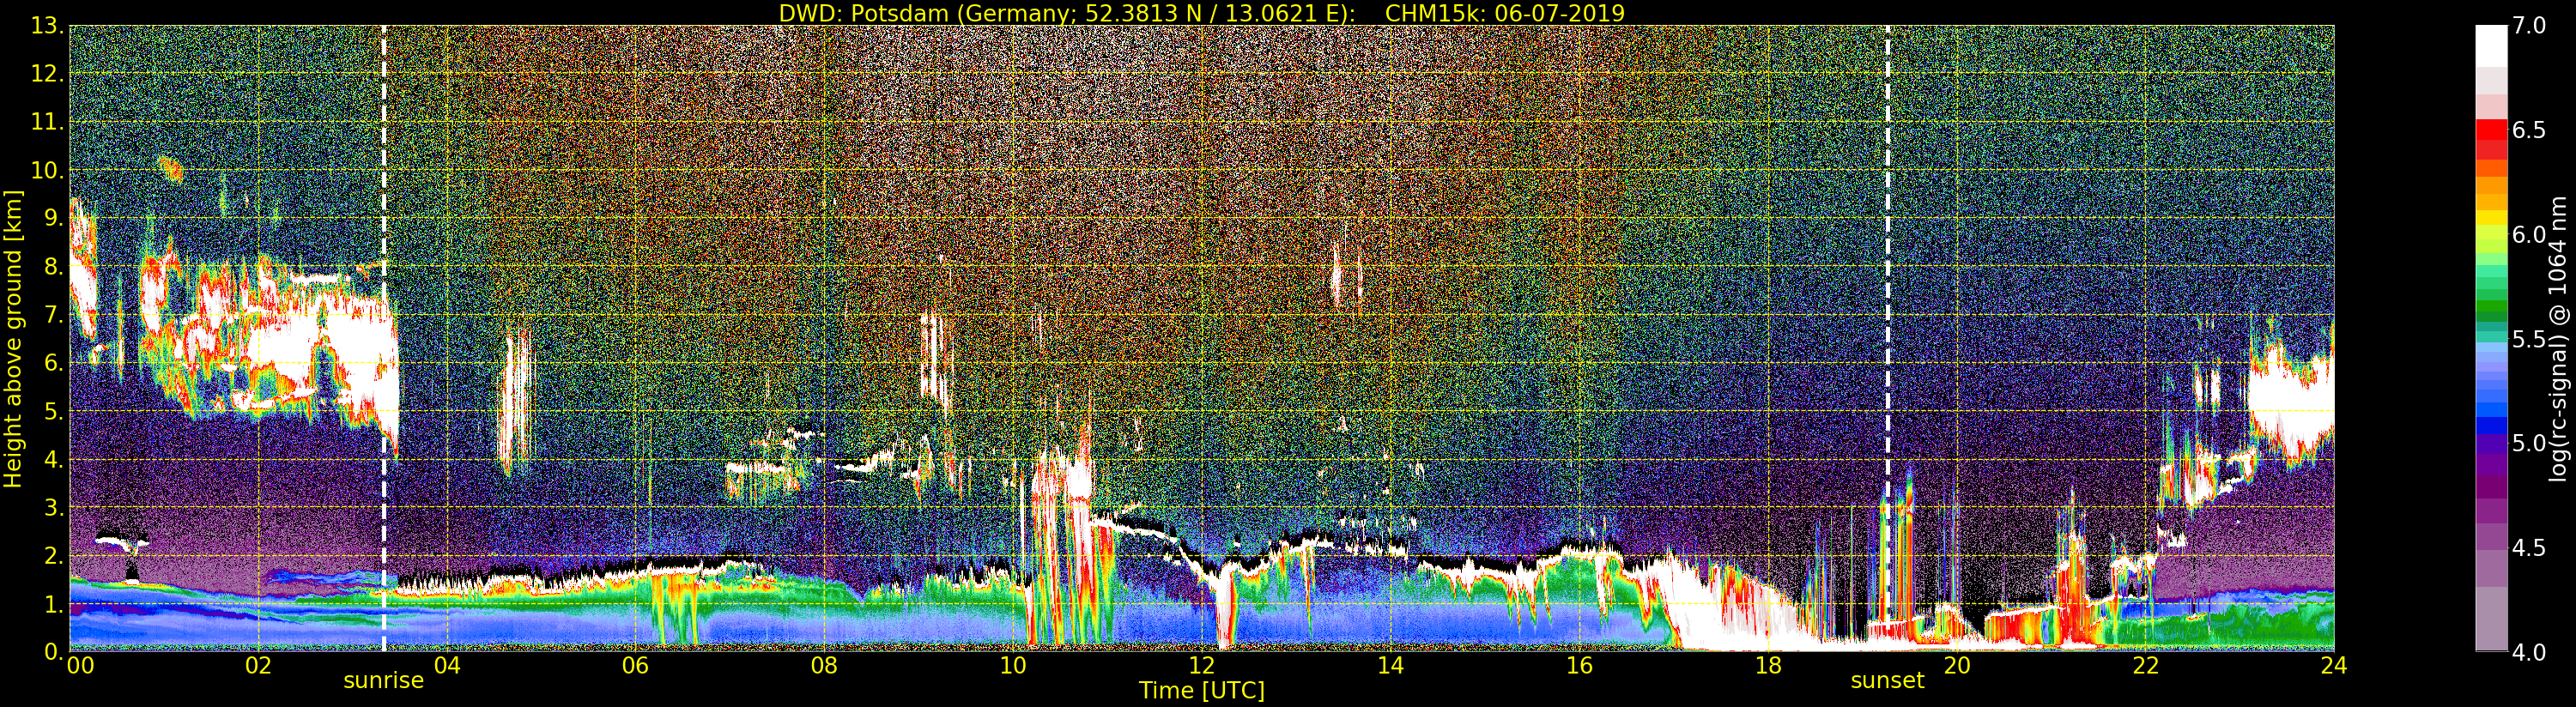
Task: Select the white dashed sunrise marker line
Action: click(x=384, y=339)
